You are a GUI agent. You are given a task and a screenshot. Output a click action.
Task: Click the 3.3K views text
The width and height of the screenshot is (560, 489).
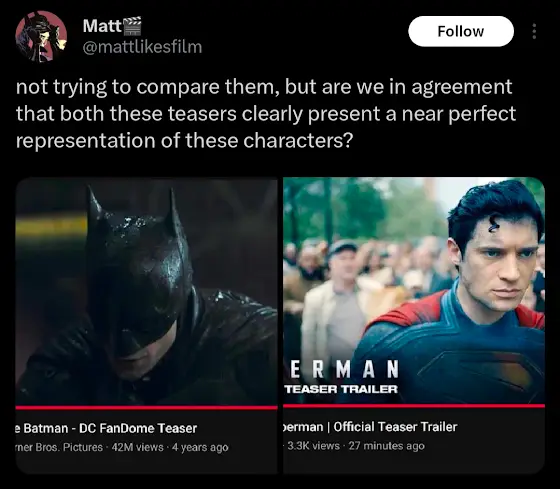pyautogui.click(x=313, y=446)
